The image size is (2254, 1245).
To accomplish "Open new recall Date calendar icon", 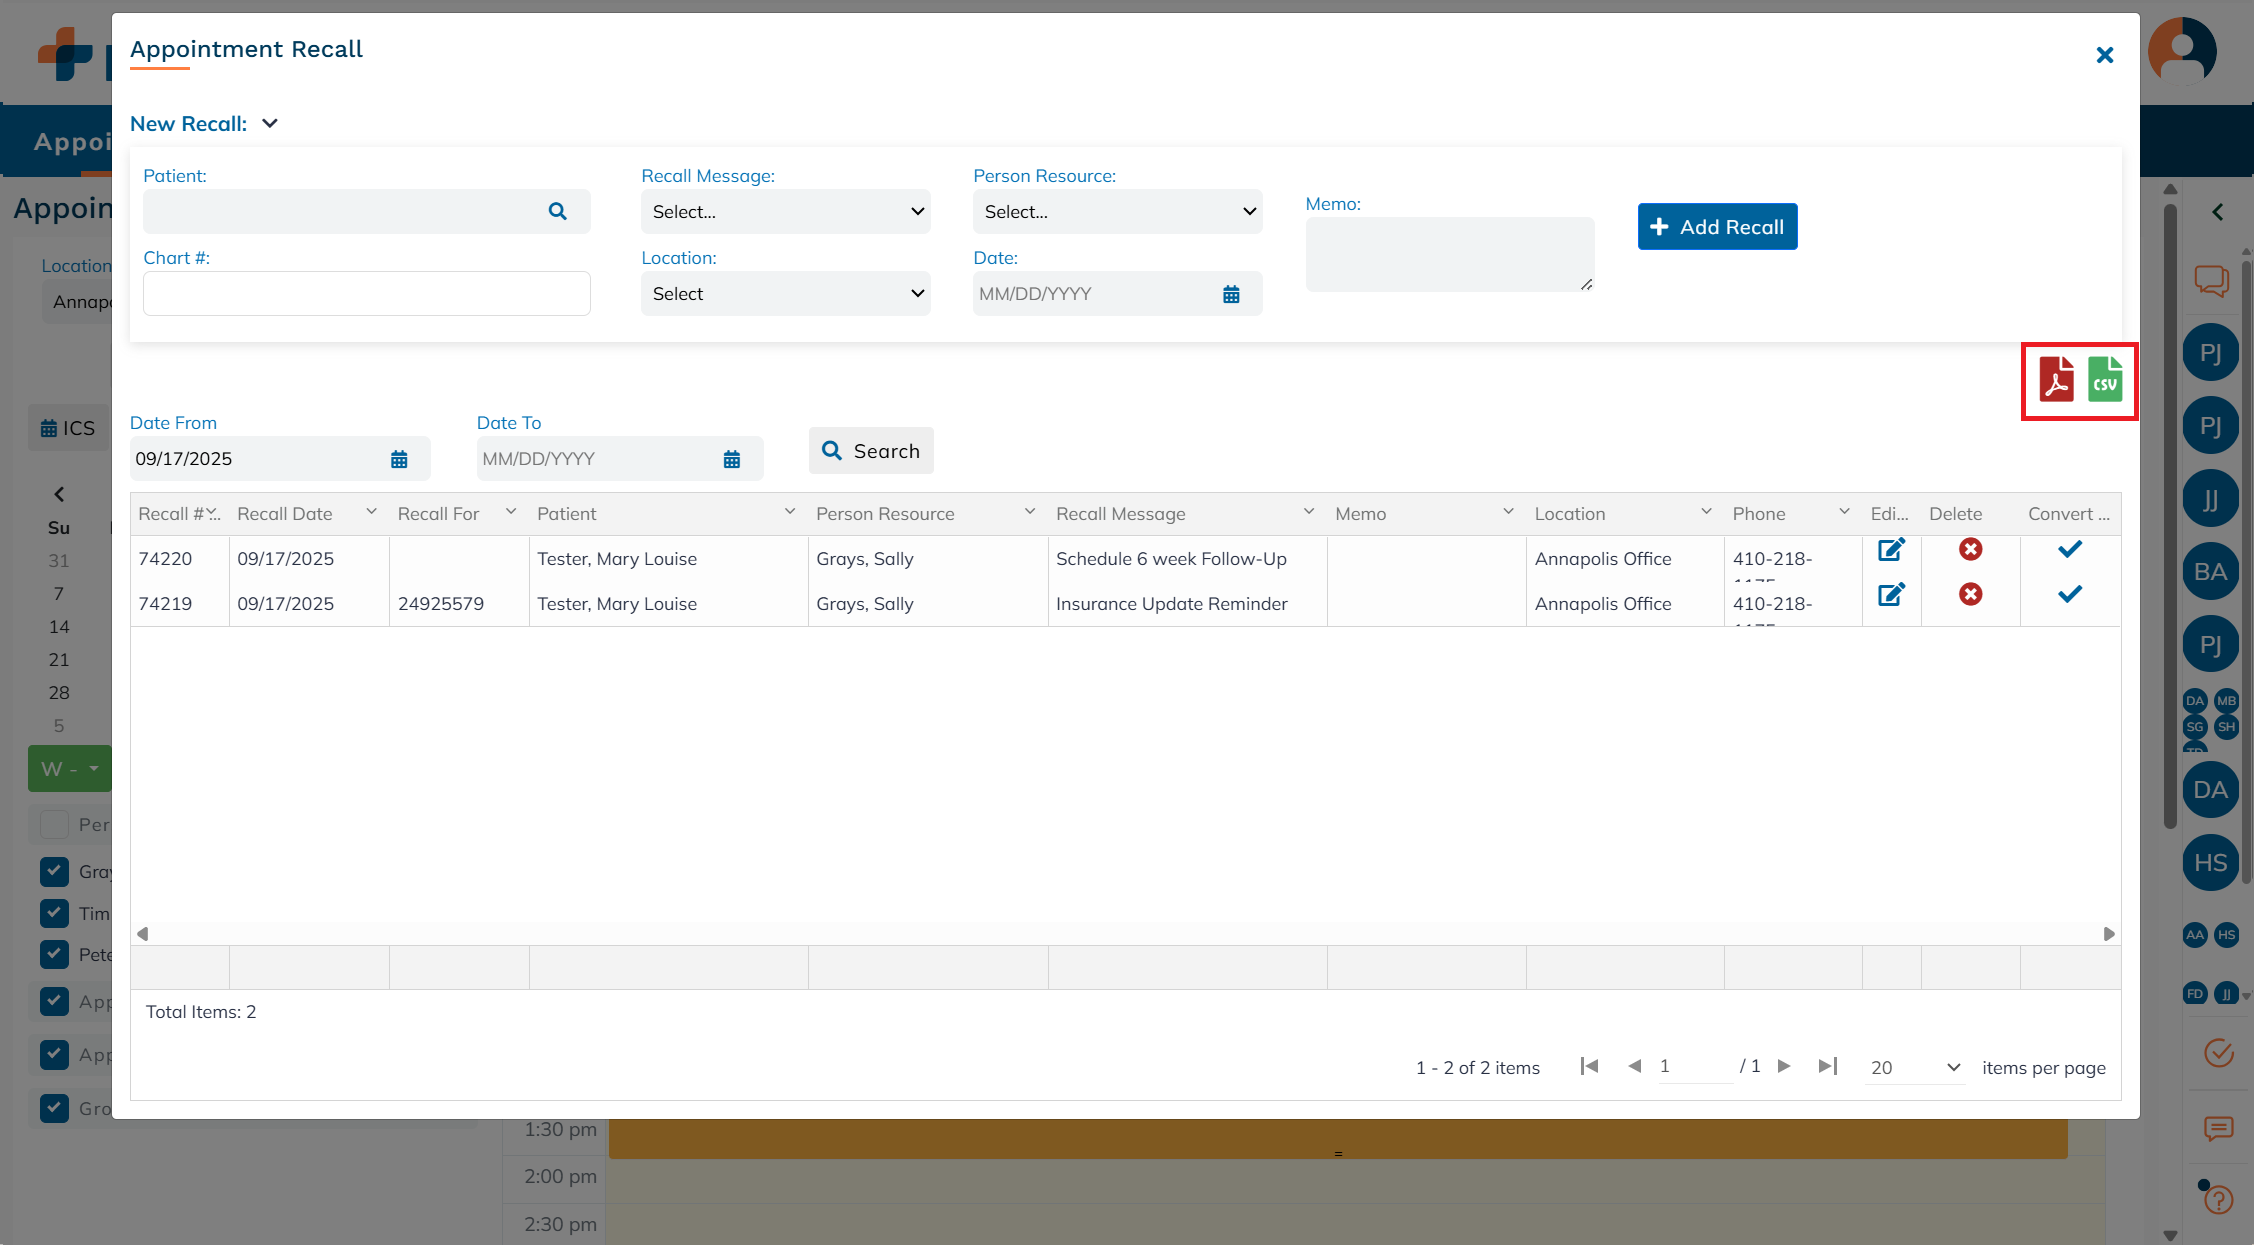I will tap(1231, 294).
